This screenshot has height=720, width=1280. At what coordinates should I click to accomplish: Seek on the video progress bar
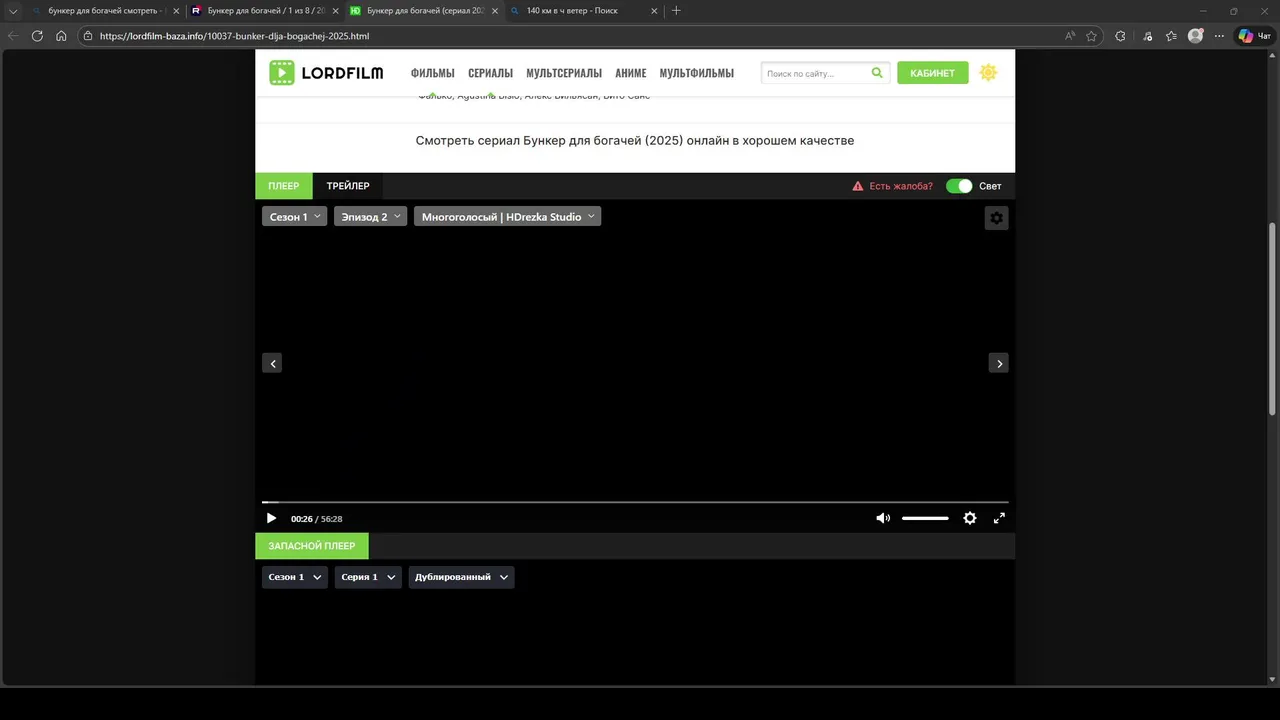coord(635,502)
